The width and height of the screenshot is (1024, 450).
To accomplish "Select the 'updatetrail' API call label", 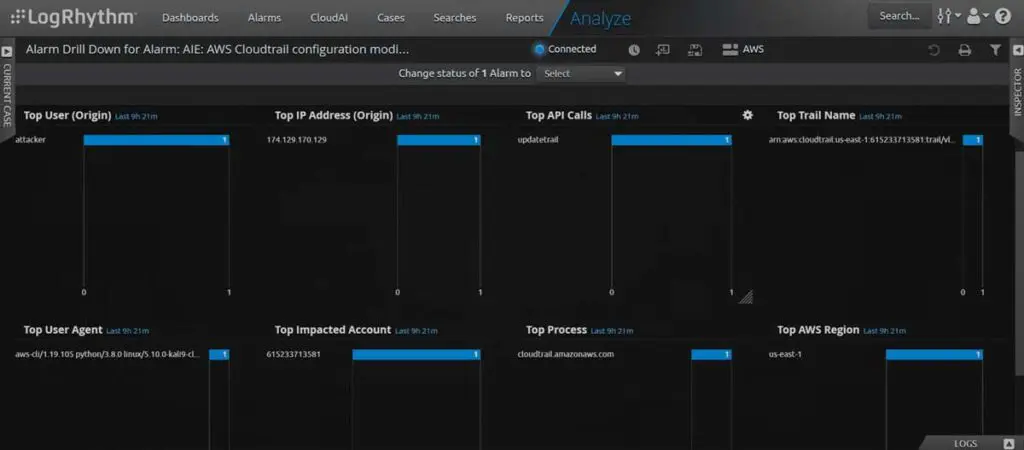I will click(x=537, y=140).
